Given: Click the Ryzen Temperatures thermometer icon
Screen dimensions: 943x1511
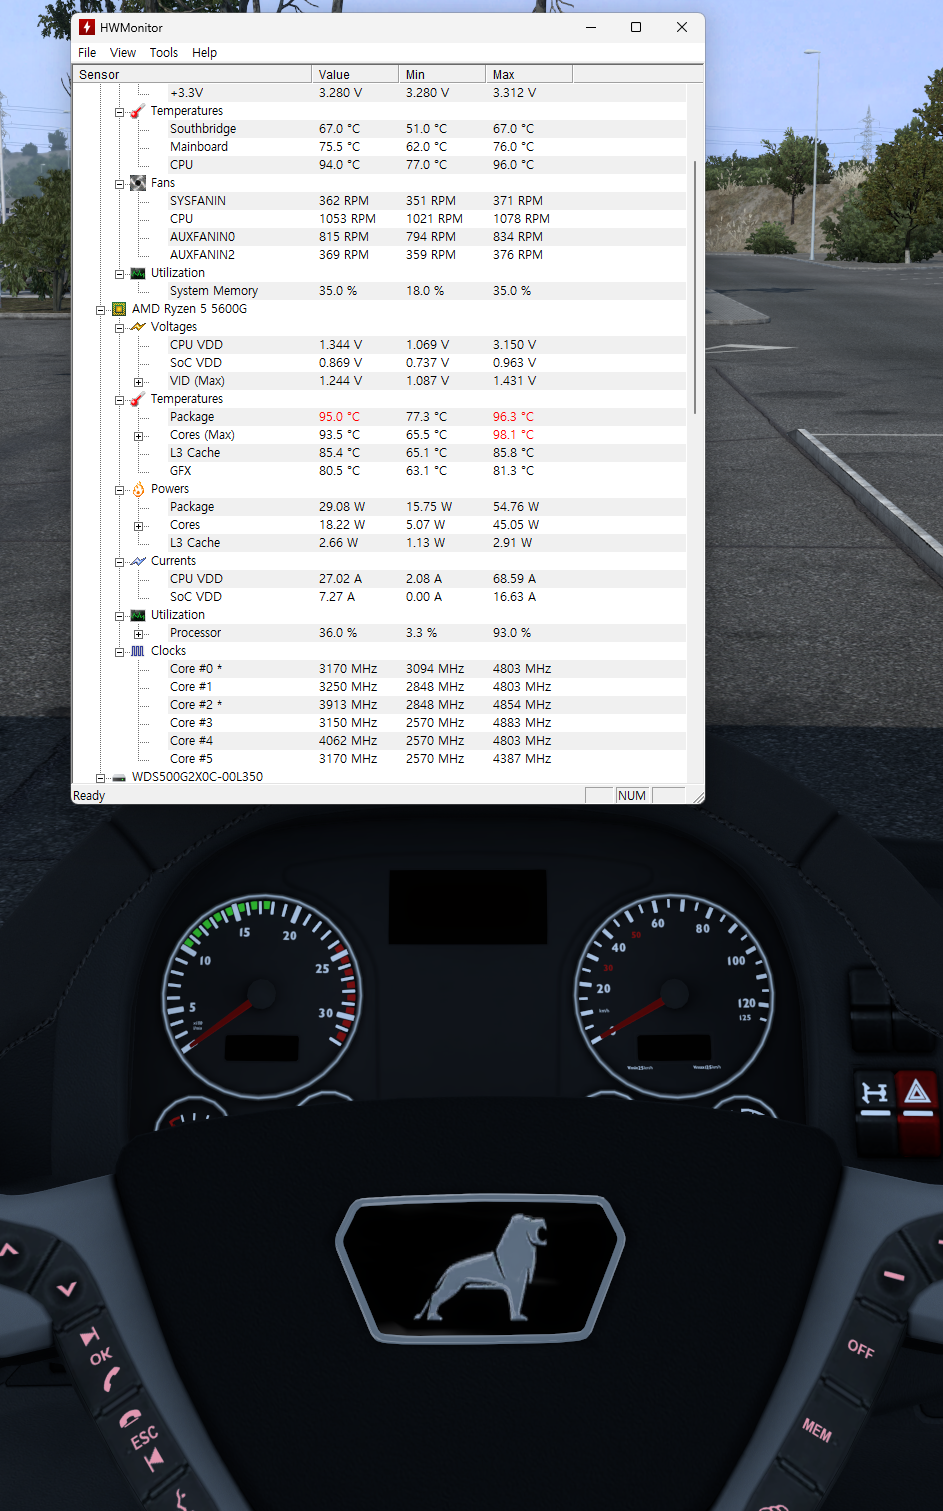Looking at the screenshot, I should coord(138,399).
